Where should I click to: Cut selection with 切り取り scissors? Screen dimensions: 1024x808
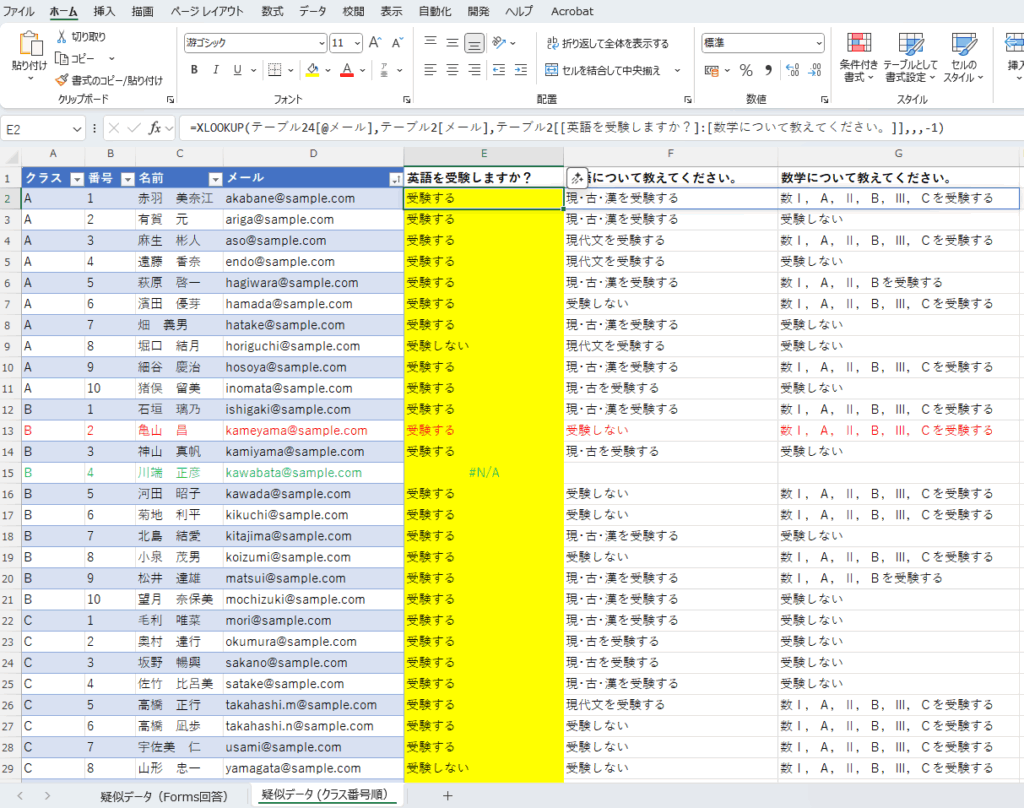click(81, 37)
